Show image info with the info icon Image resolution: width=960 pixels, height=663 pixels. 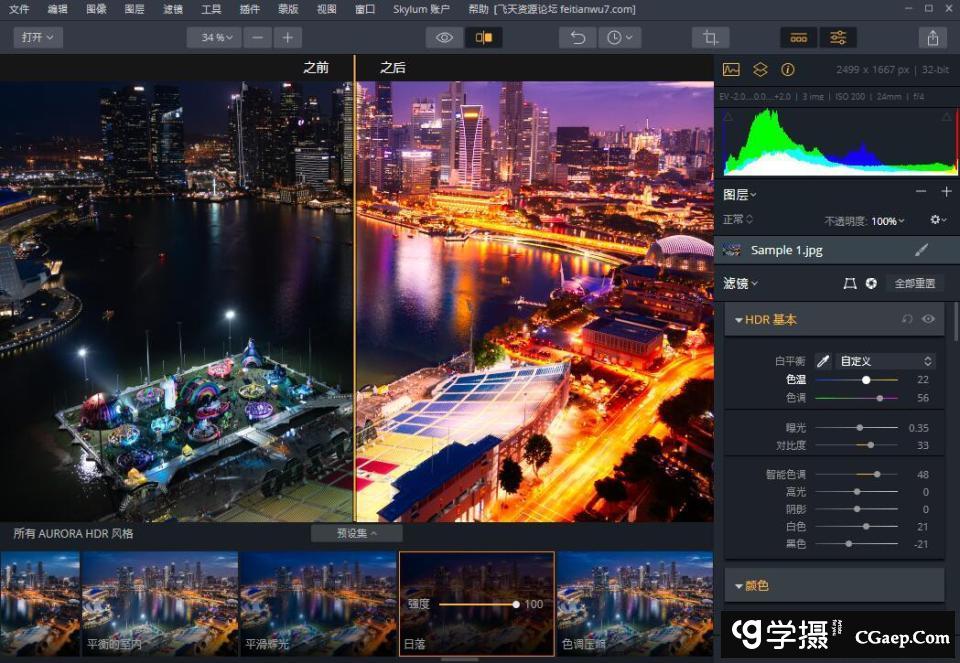[x=788, y=70]
